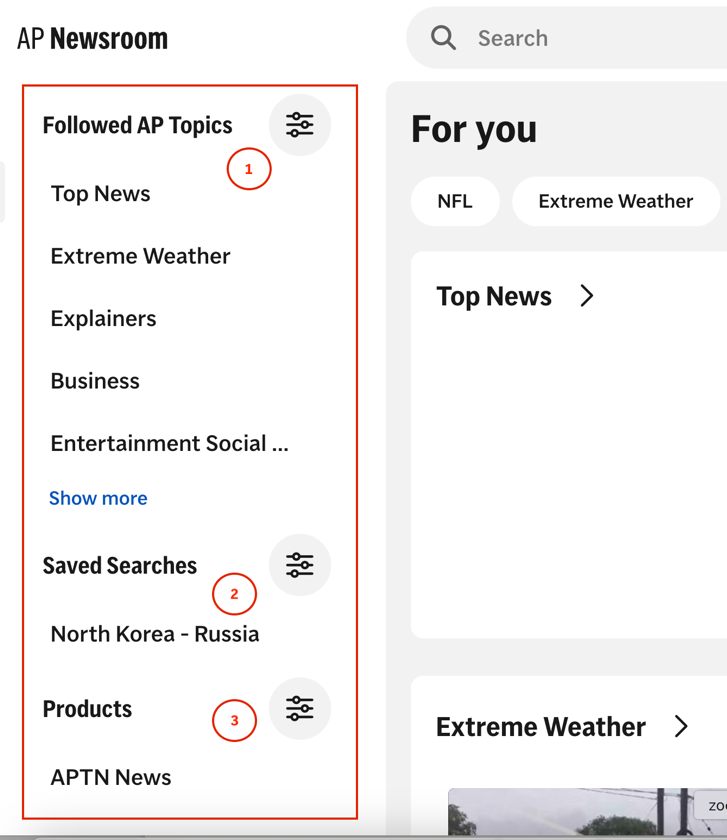Click the For you heading
Image resolution: width=727 pixels, height=840 pixels.
pyautogui.click(x=474, y=129)
